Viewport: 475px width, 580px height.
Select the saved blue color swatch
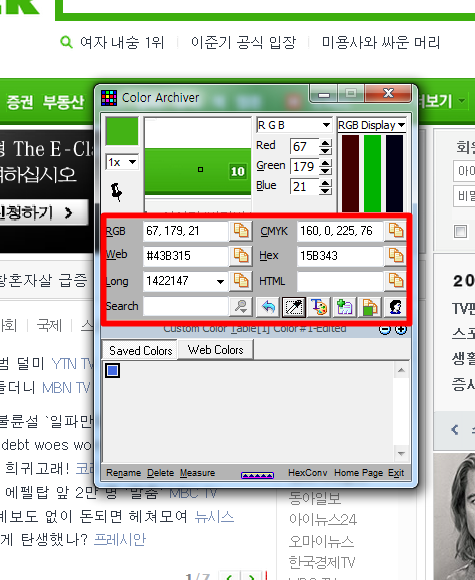[x=112, y=370]
